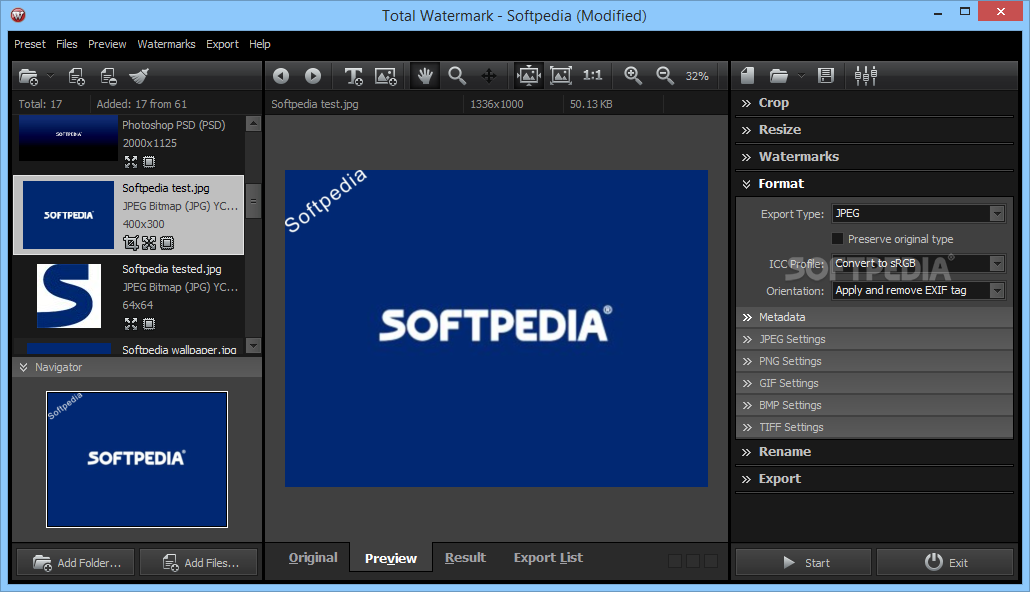Select Softpedia test.jpg in file list
This screenshot has height=592, width=1030.
pyautogui.click(x=129, y=215)
